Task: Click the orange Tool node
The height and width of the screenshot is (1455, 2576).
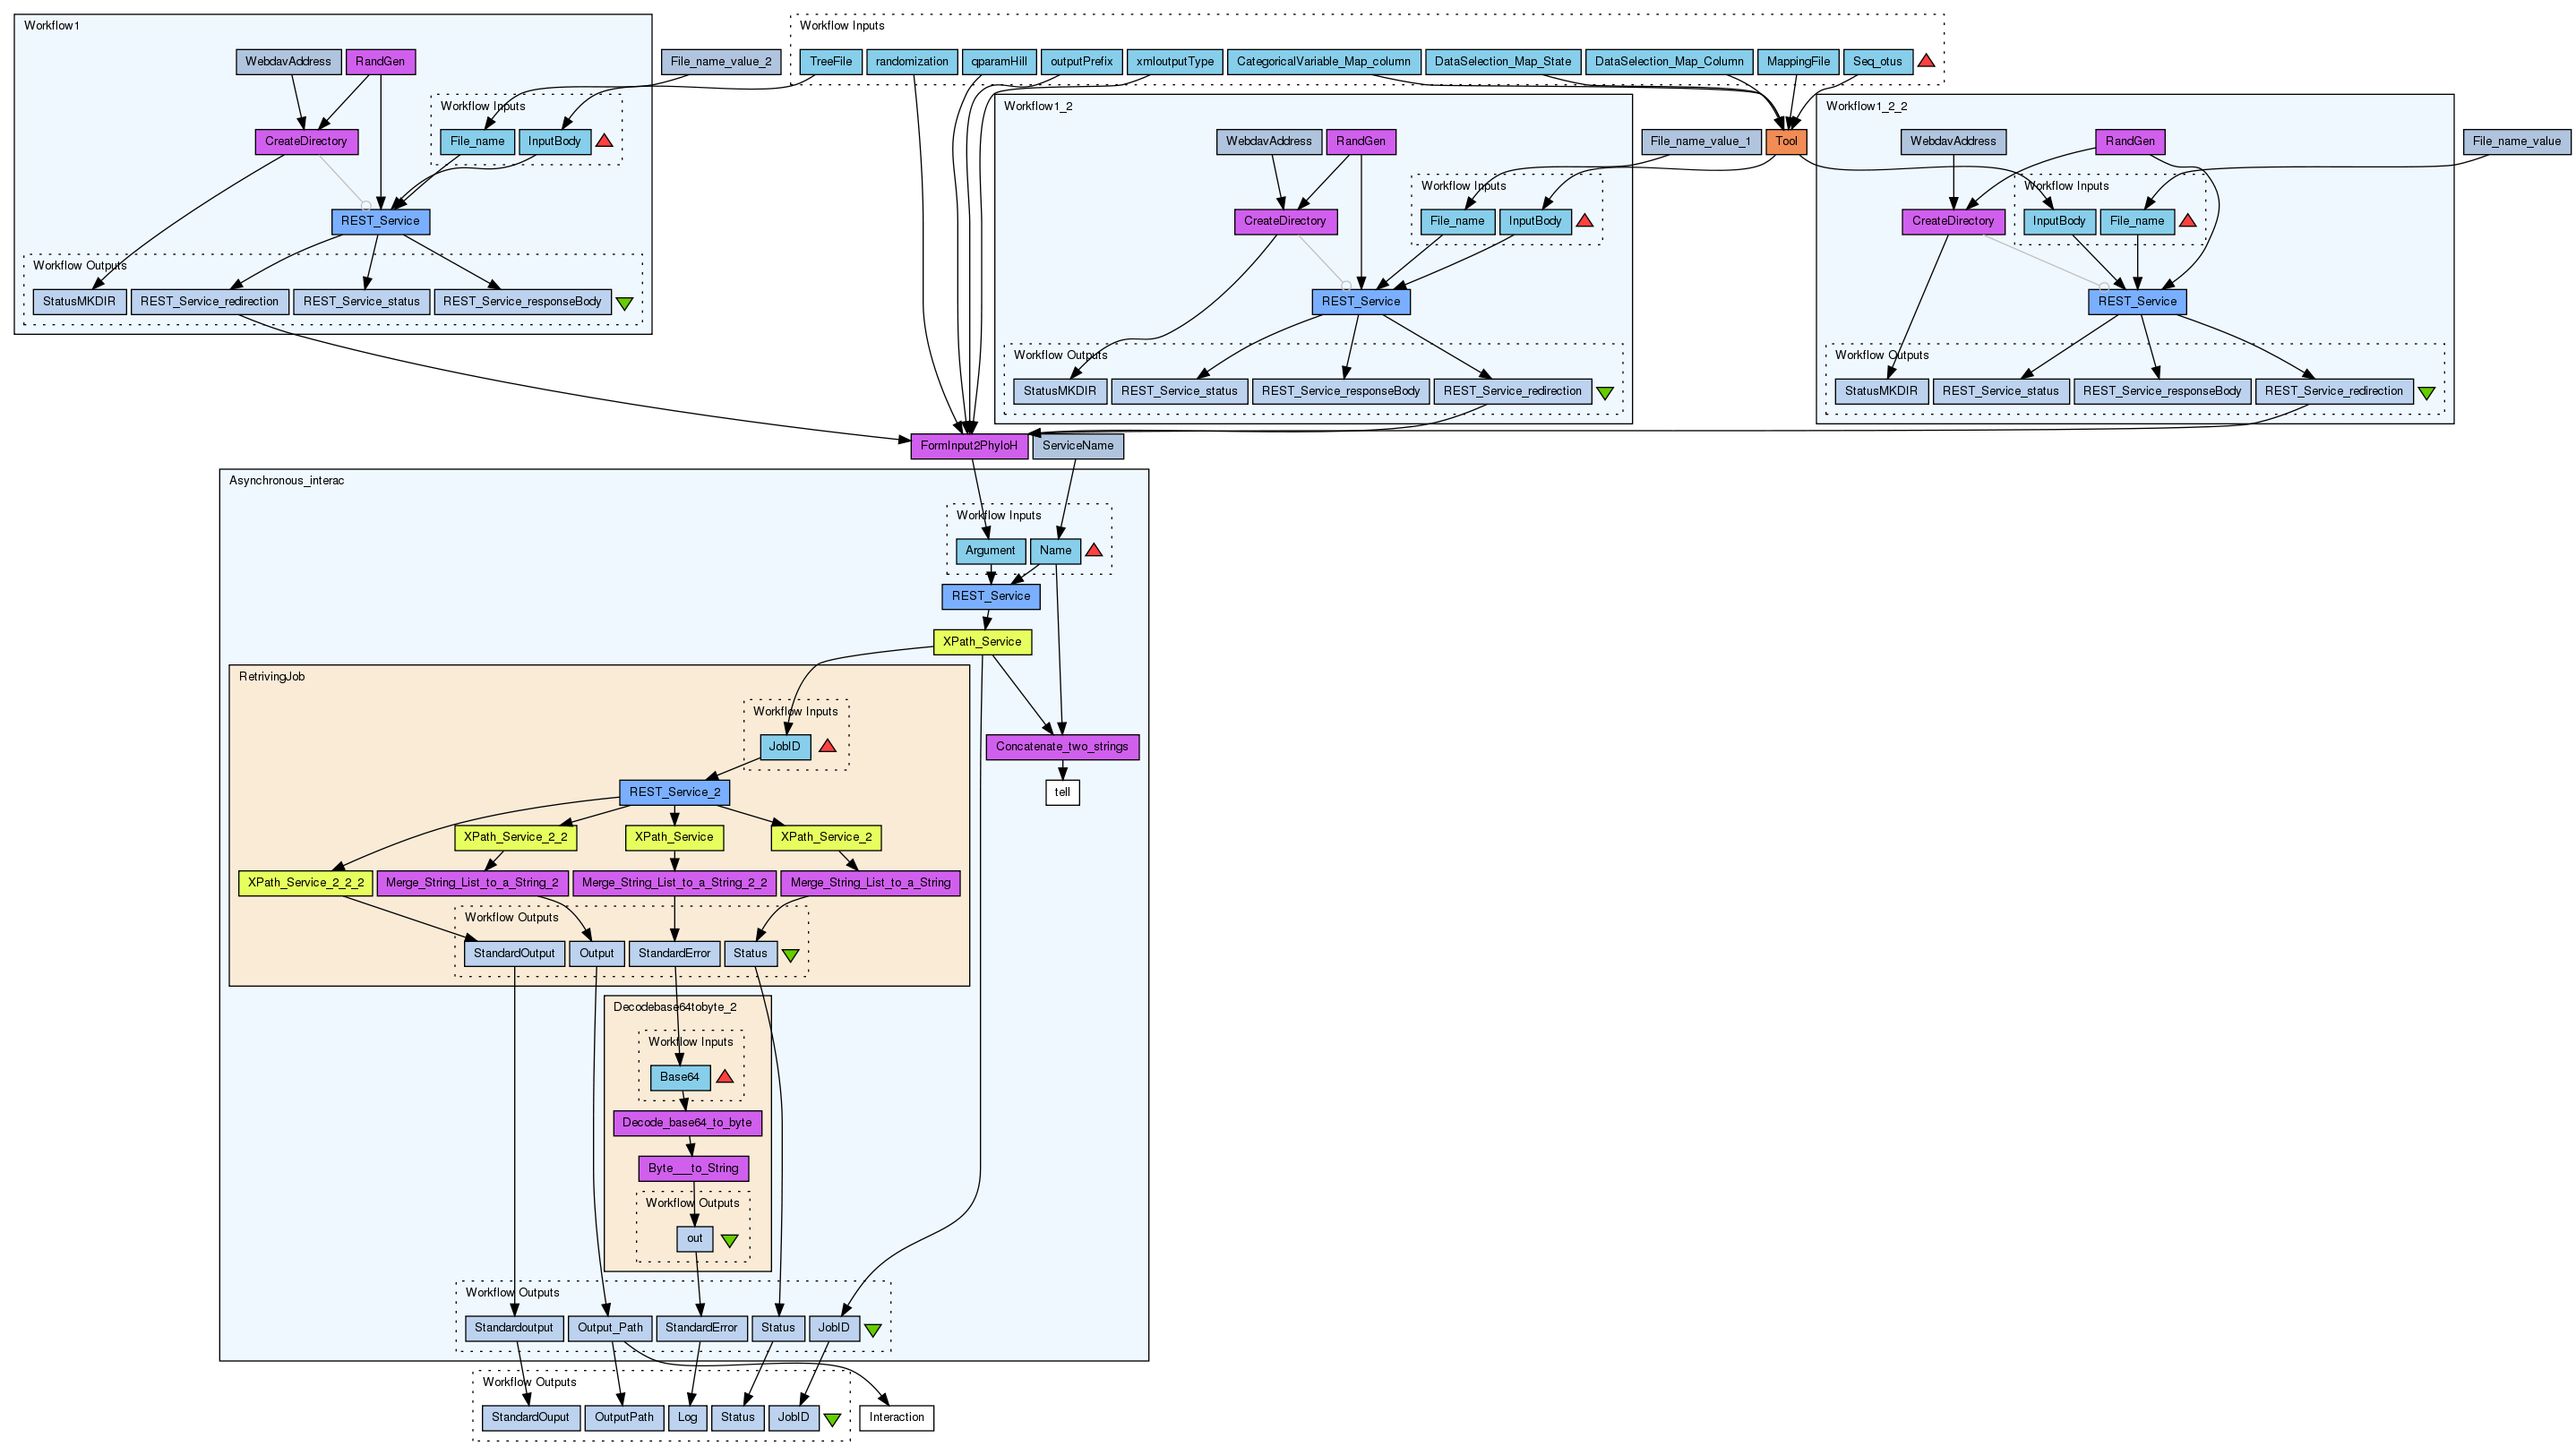Action: point(1786,142)
